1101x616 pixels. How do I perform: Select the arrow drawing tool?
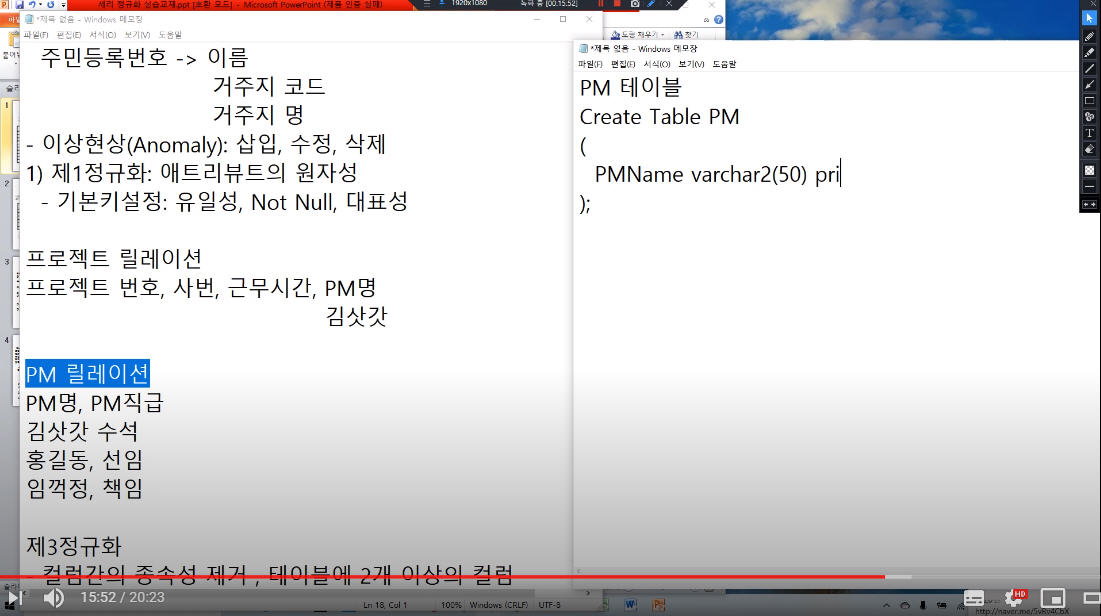click(1089, 85)
